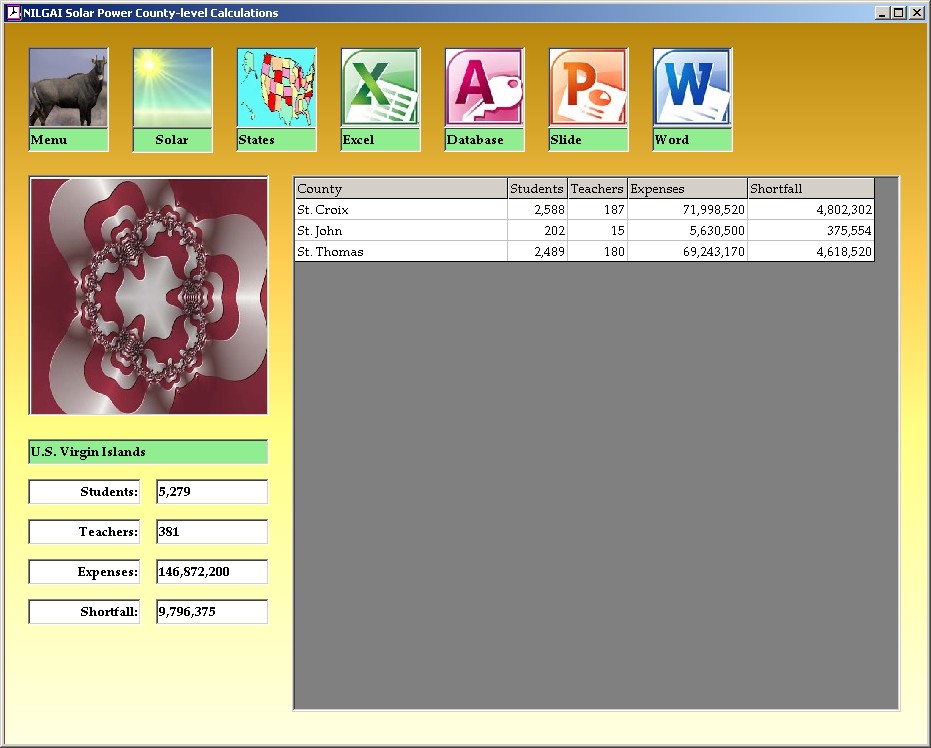Click the fractal image thumbnail
The image size is (931, 748).
coord(149,296)
